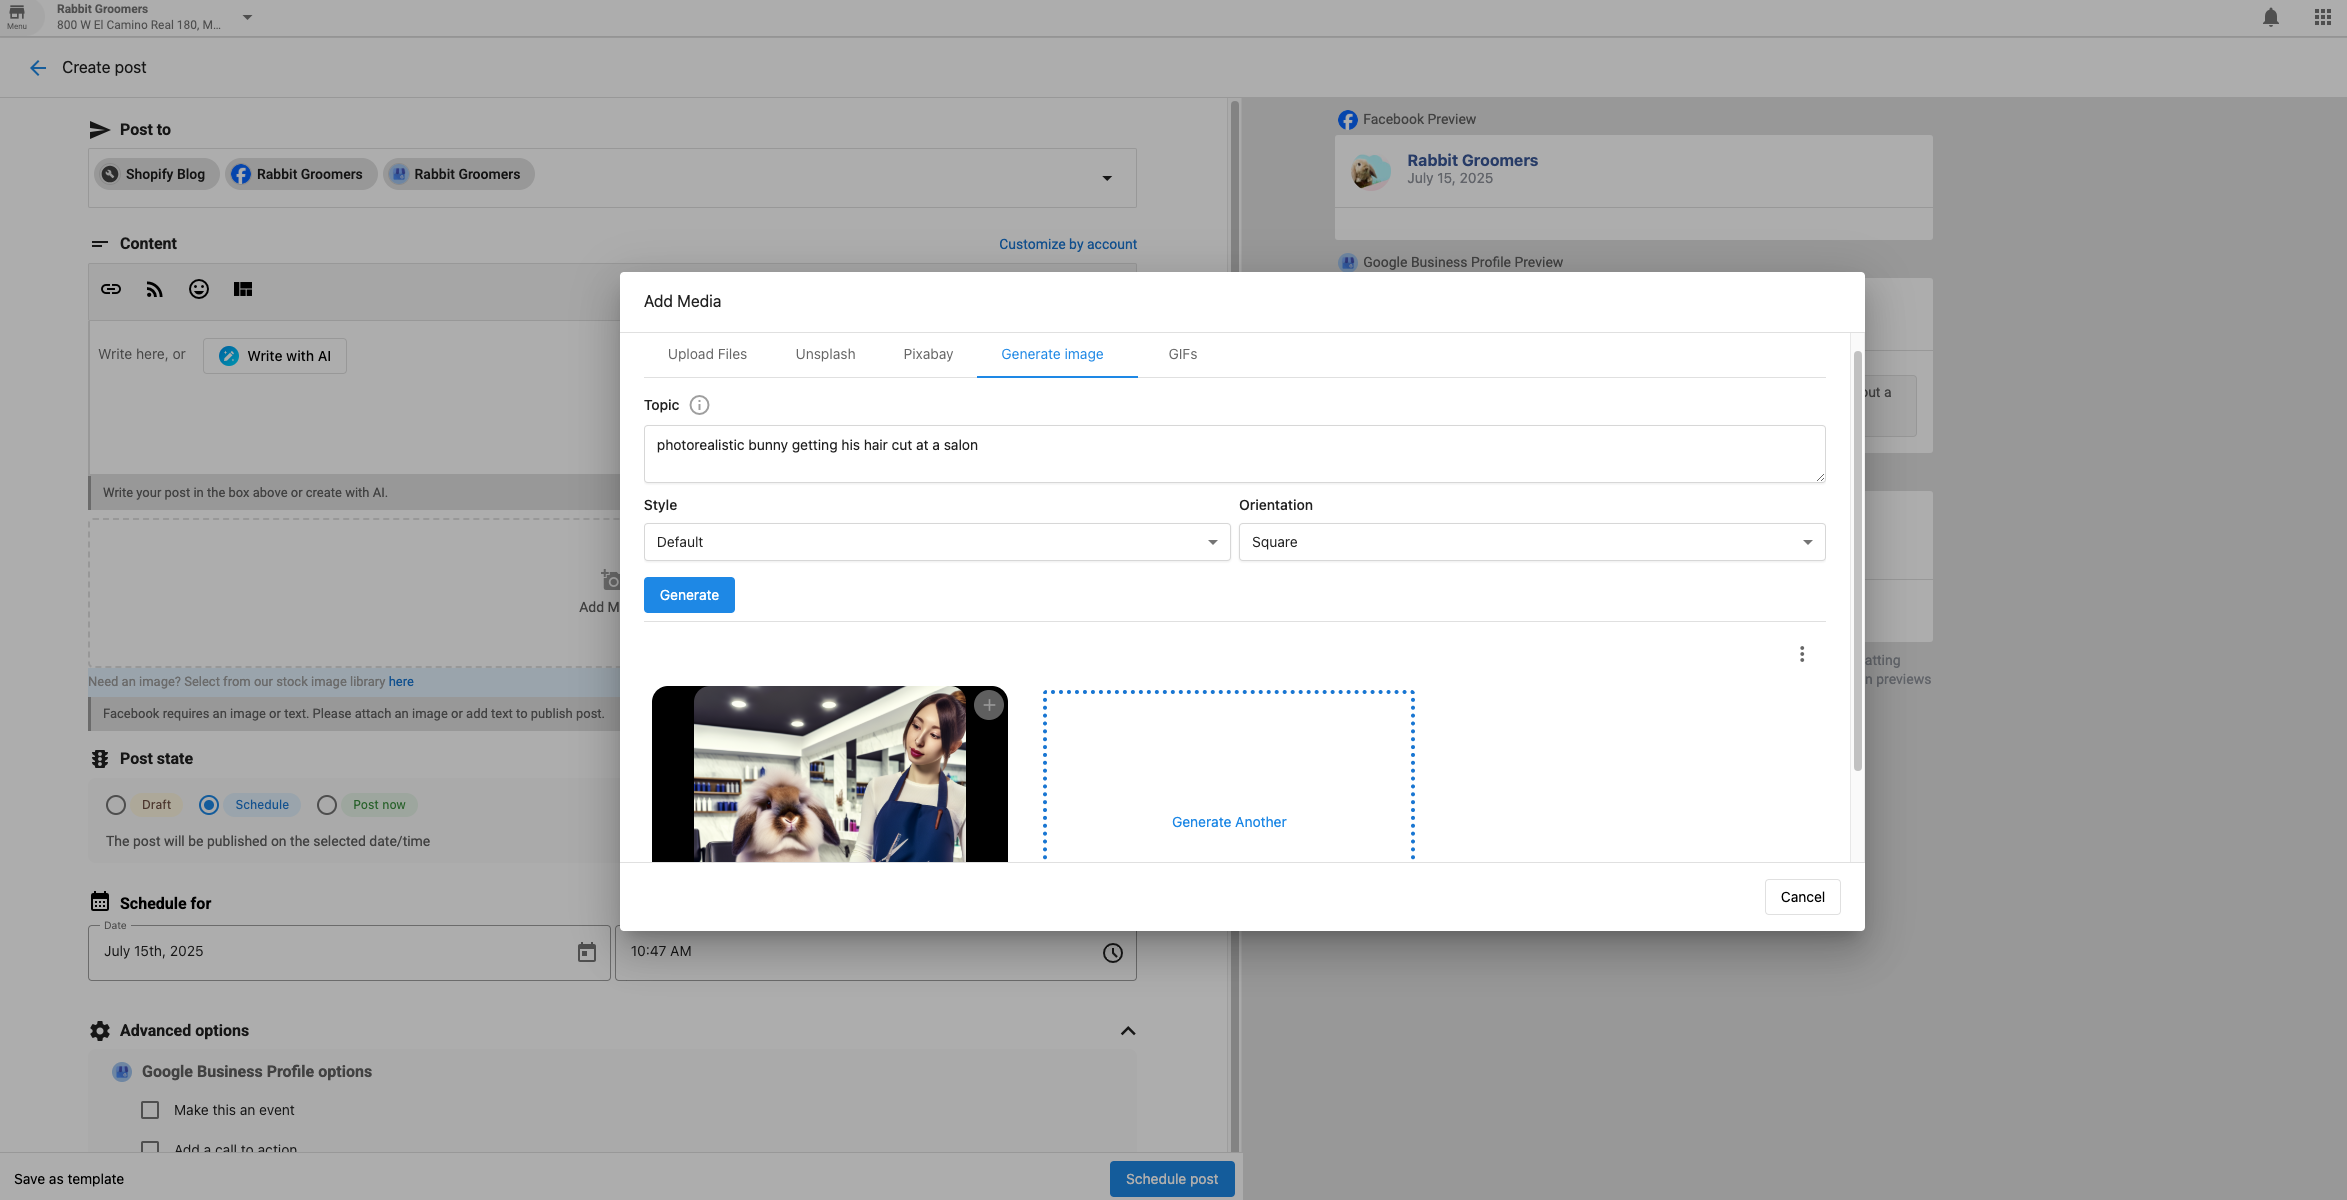Click the template layout icon in content toolbar
Screen dimensions: 2347x1200
click(x=243, y=289)
